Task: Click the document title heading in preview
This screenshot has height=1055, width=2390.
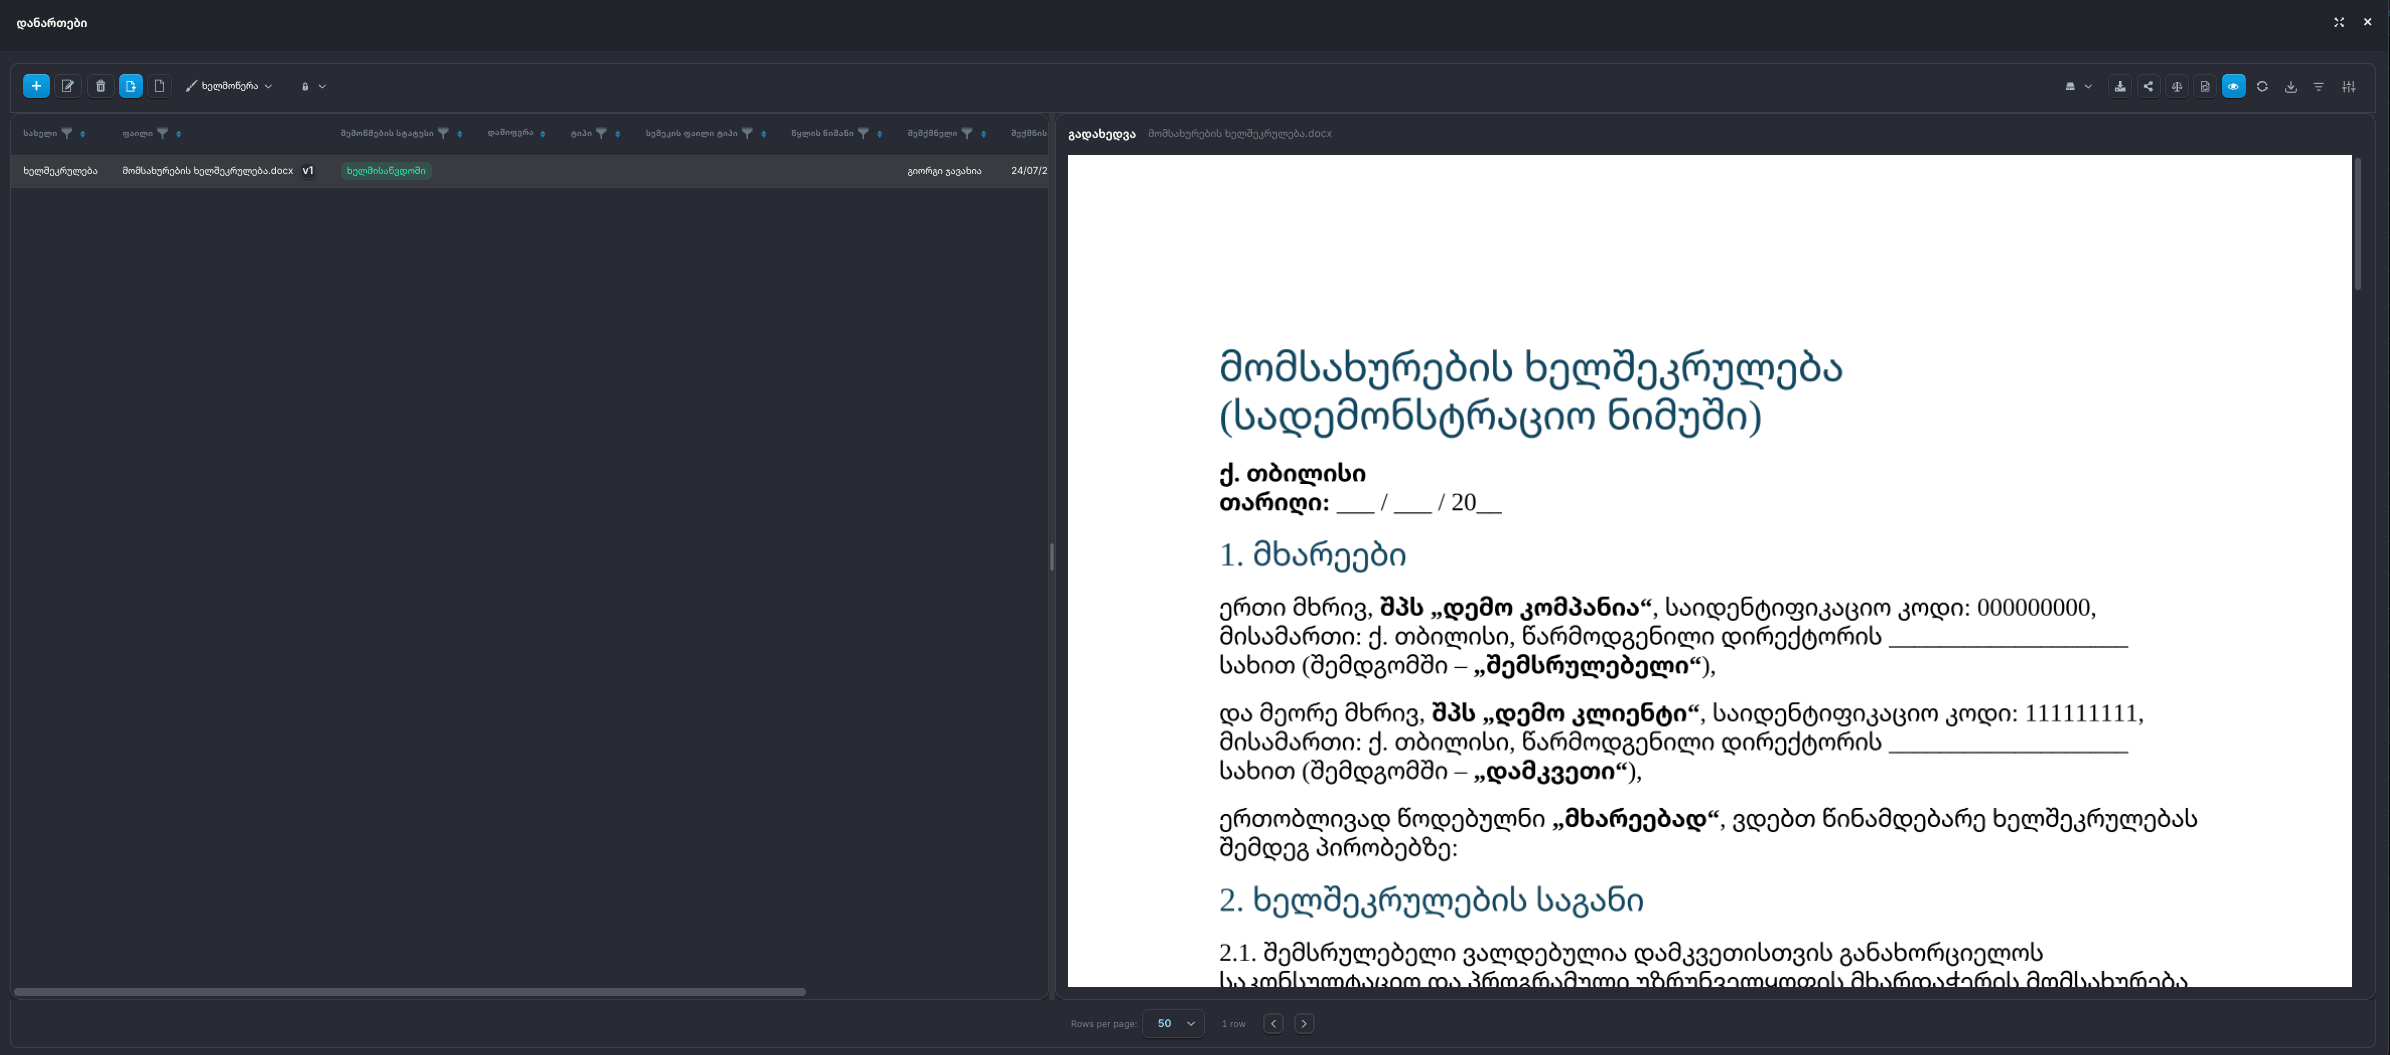Action: 1530,391
